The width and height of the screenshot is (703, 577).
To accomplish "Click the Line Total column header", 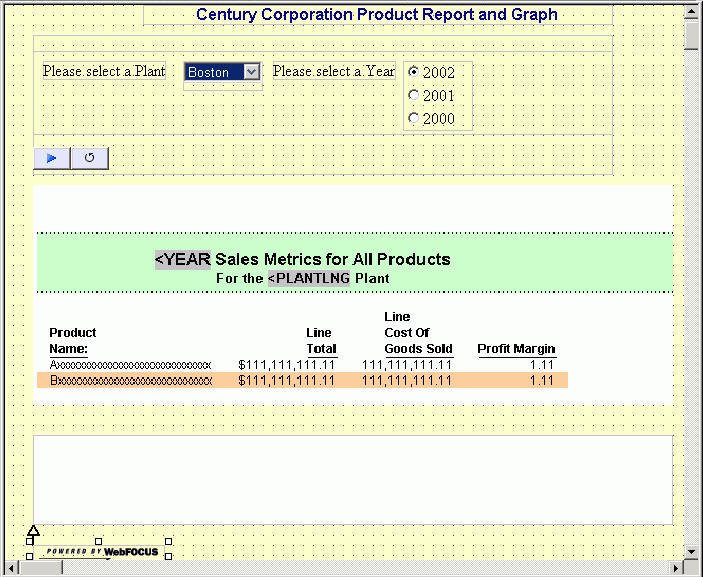I will [x=321, y=341].
